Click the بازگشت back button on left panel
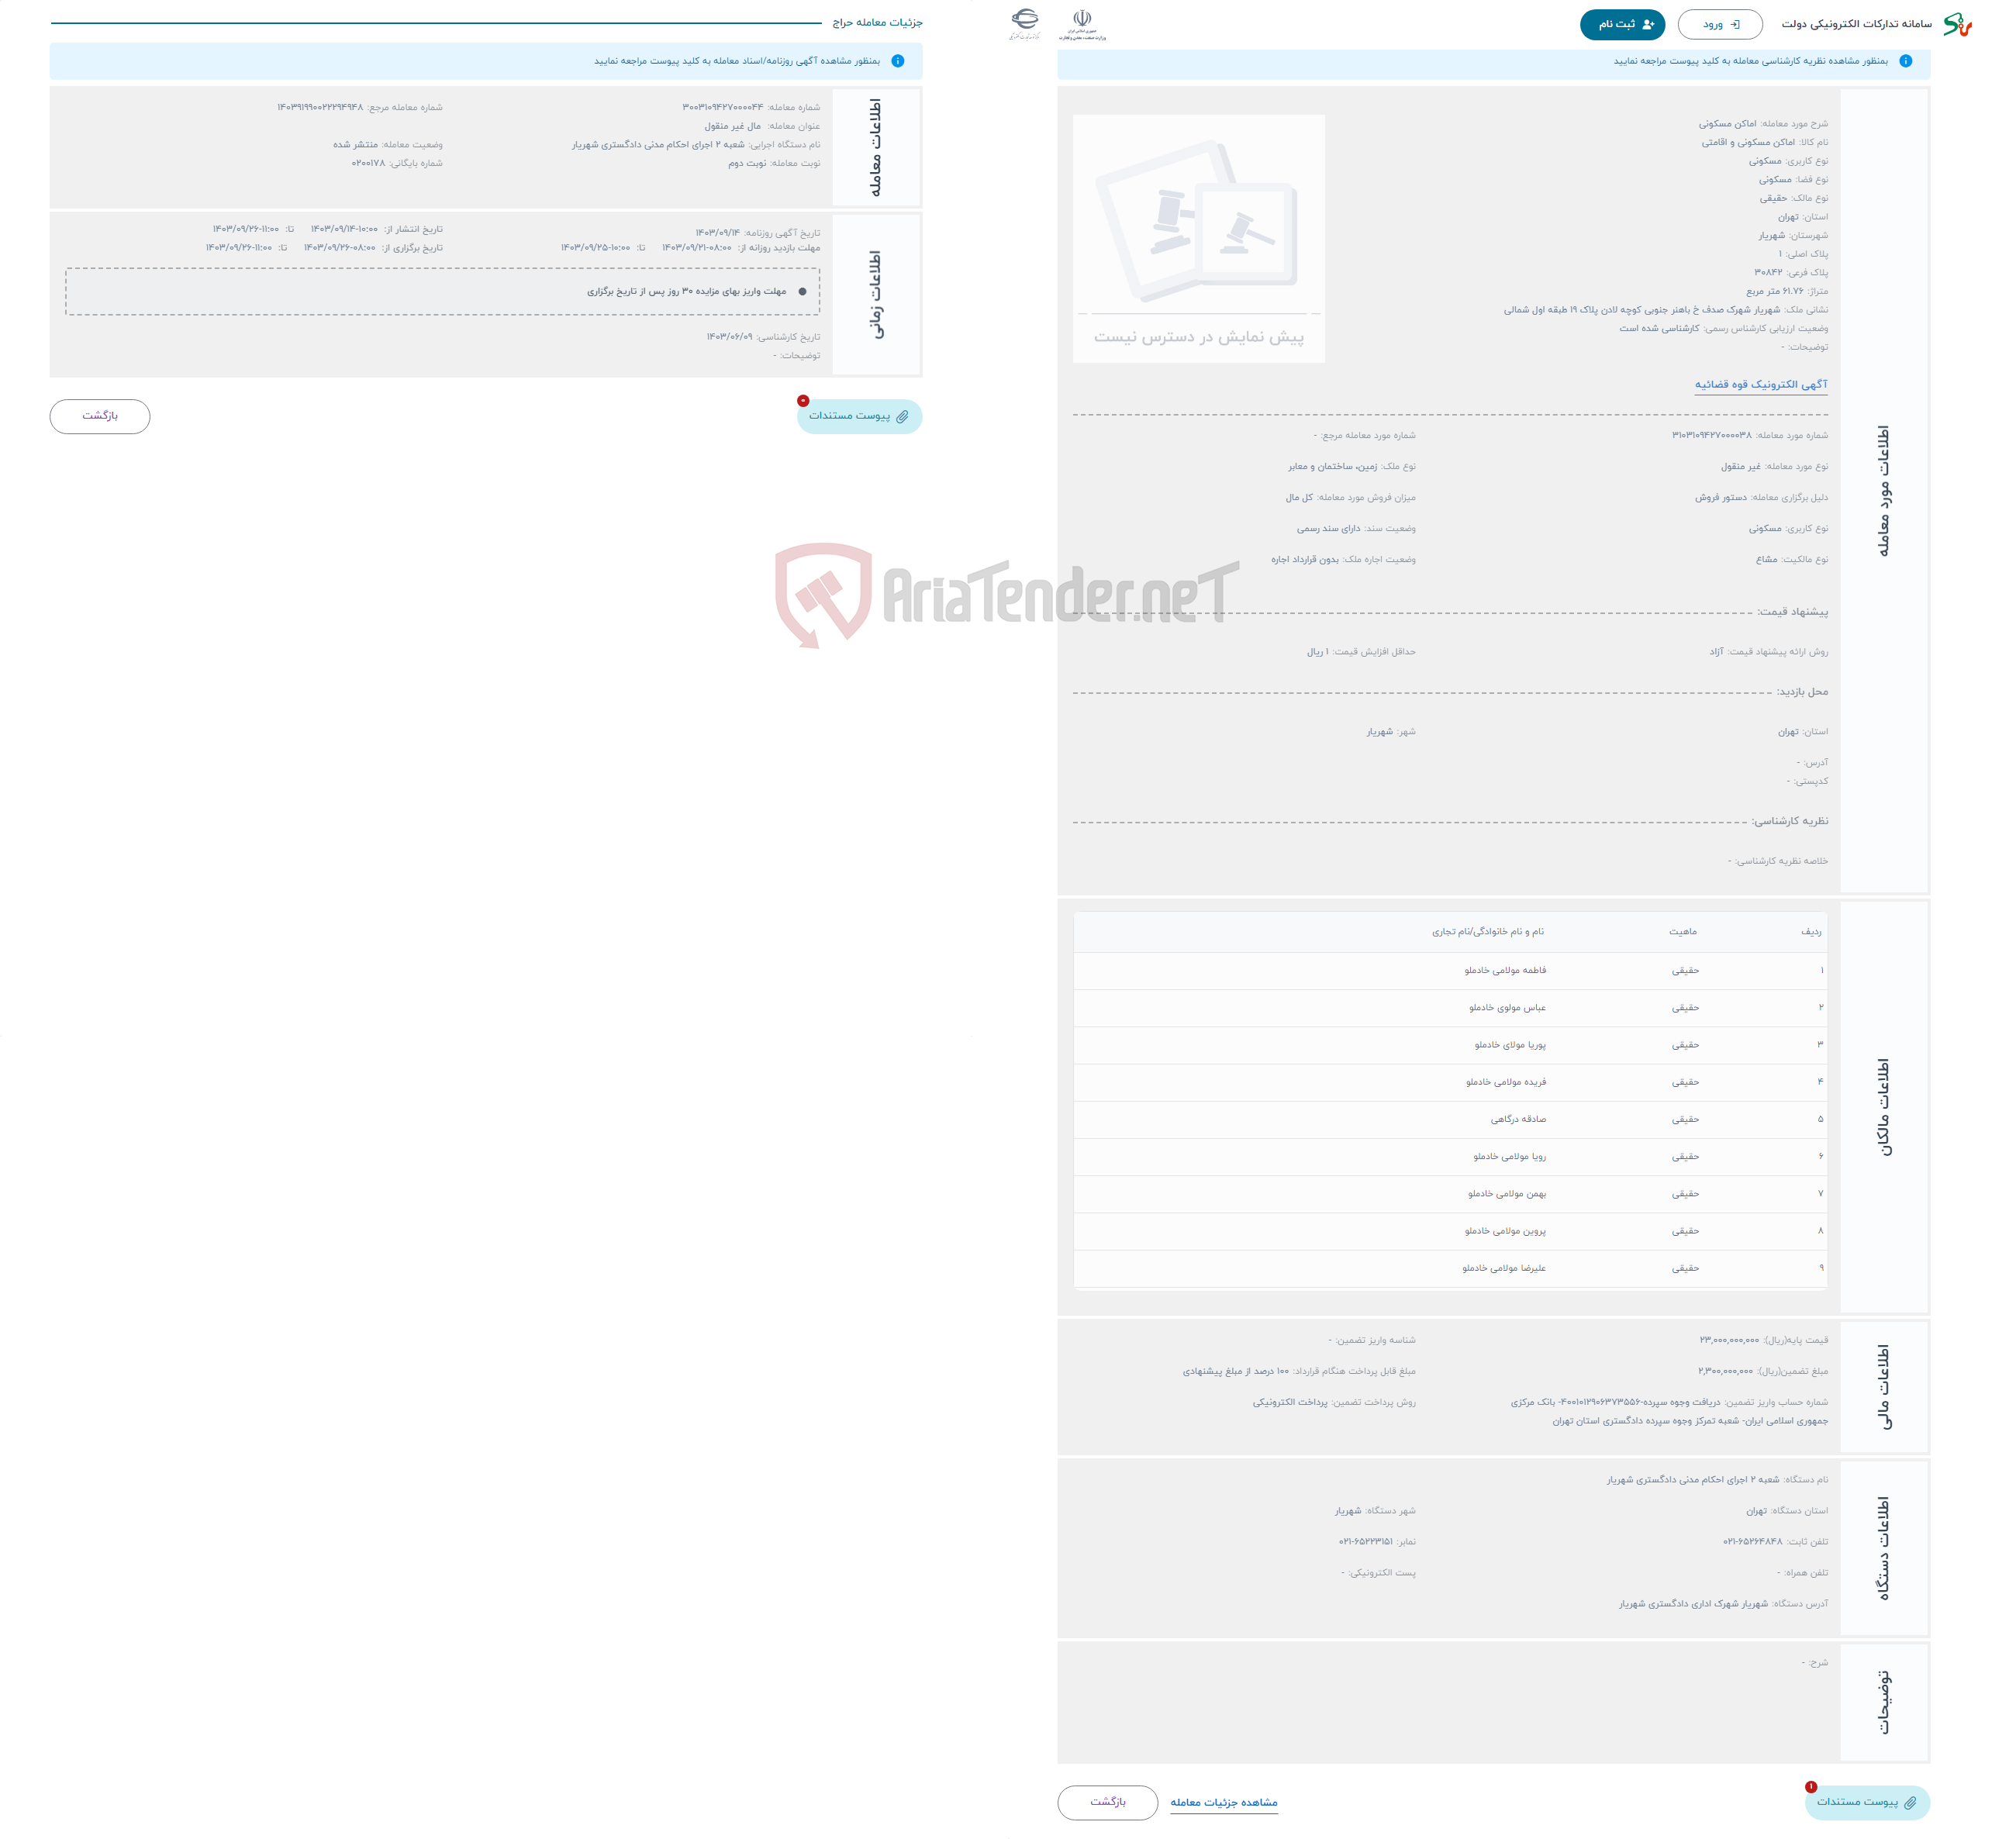This screenshot has width=2016, height=1839. tap(100, 416)
